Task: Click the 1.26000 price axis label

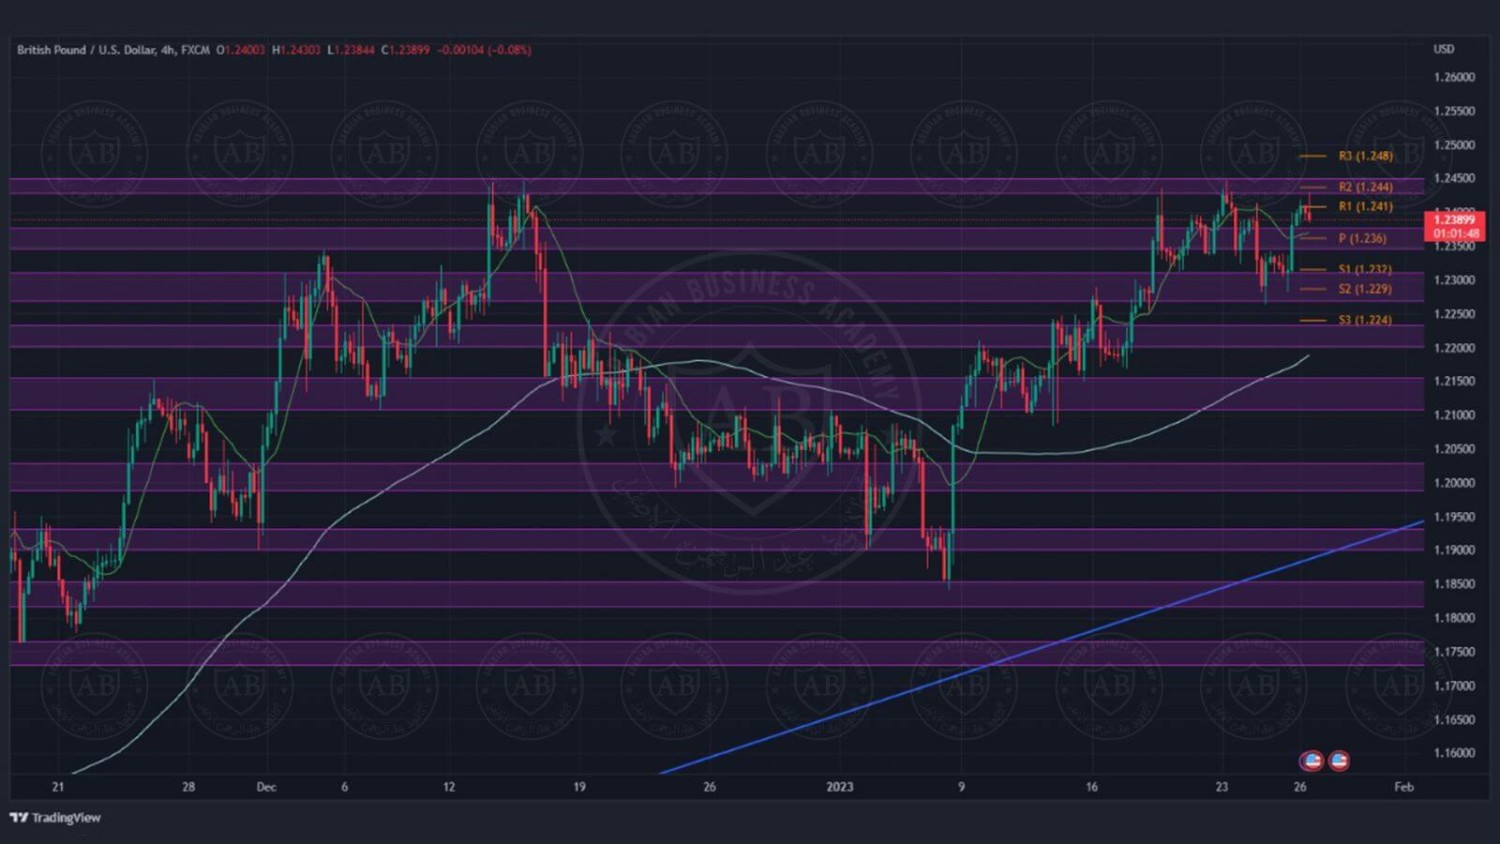Action: pyautogui.click(x=1454, y=77)
